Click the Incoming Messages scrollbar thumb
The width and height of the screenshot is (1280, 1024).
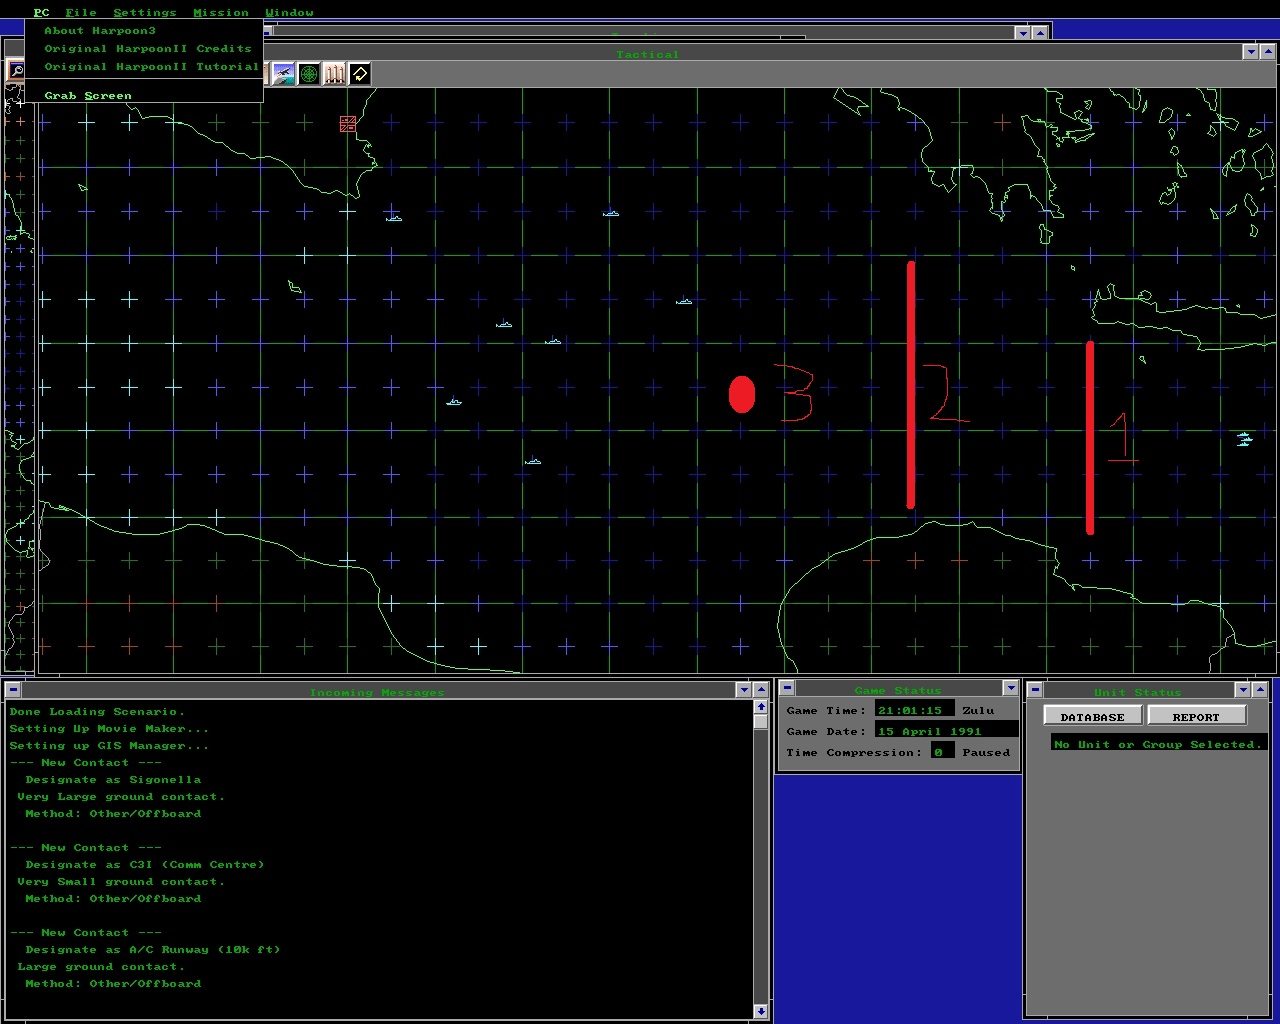760,721
